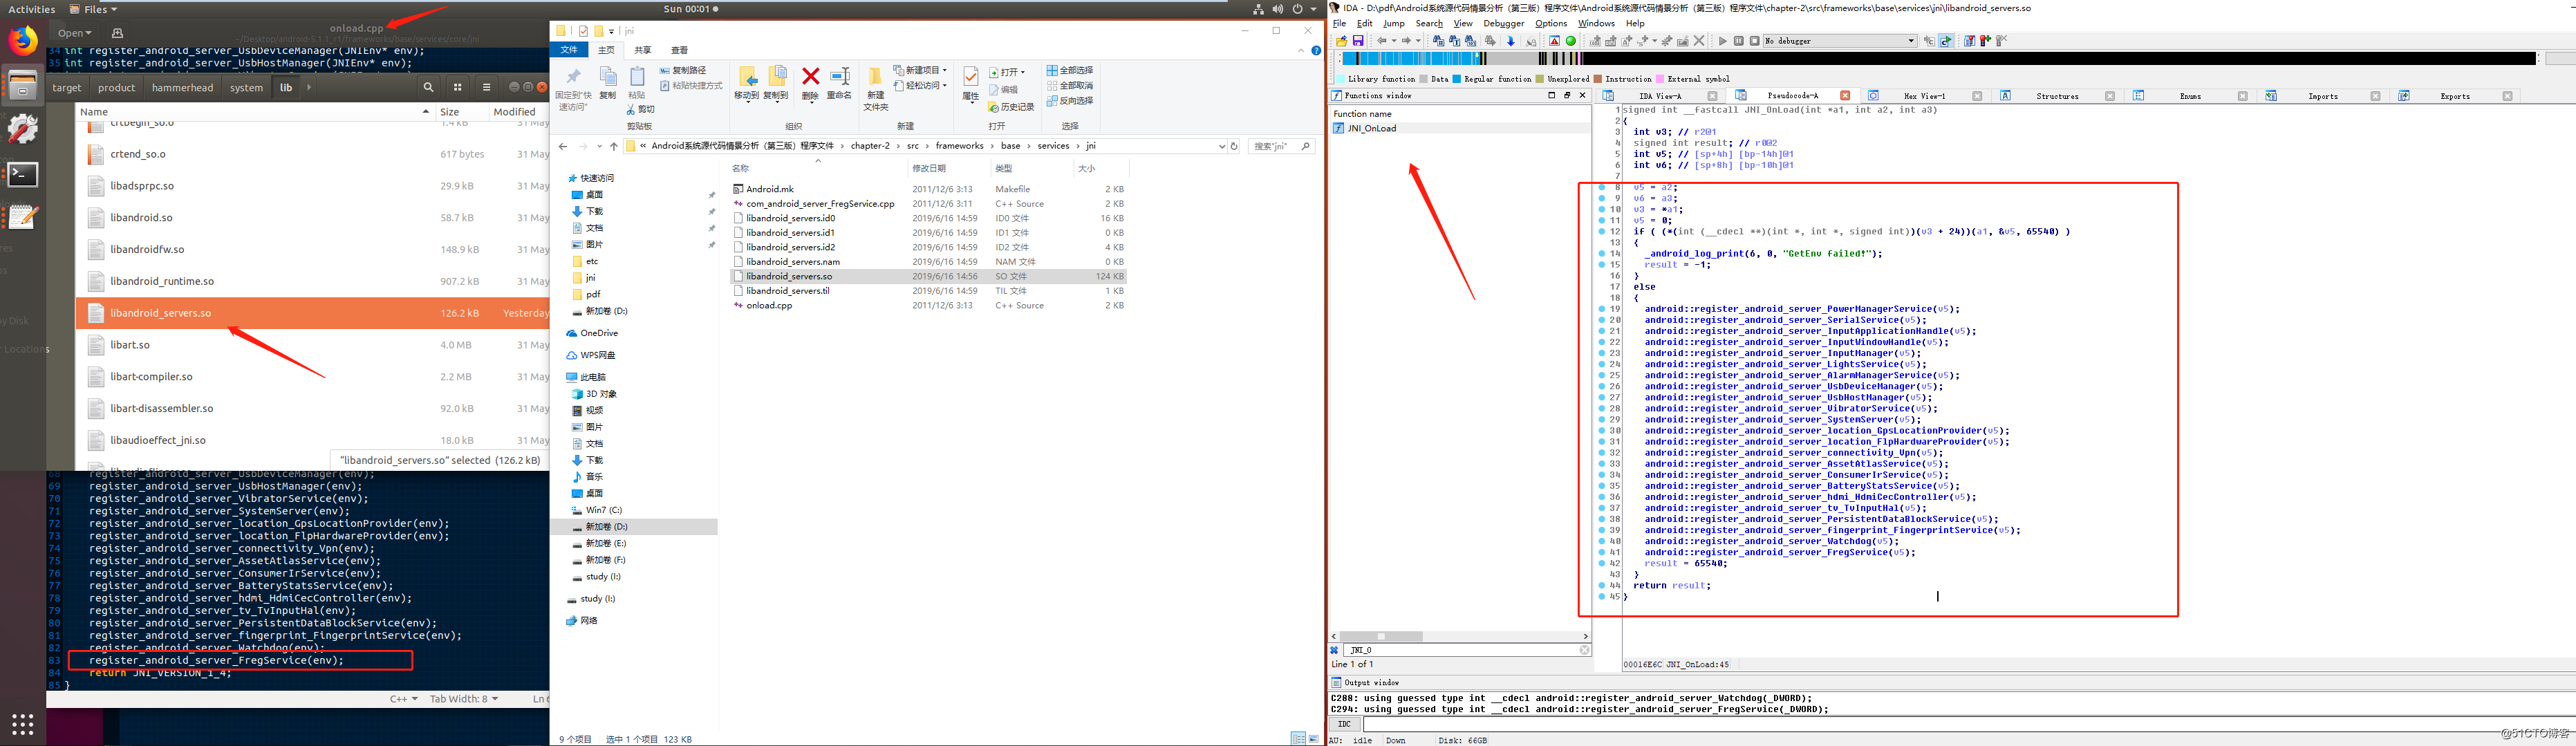Navigate up one folder in Explorer
2576x746 pixels.
pos(614,146)
